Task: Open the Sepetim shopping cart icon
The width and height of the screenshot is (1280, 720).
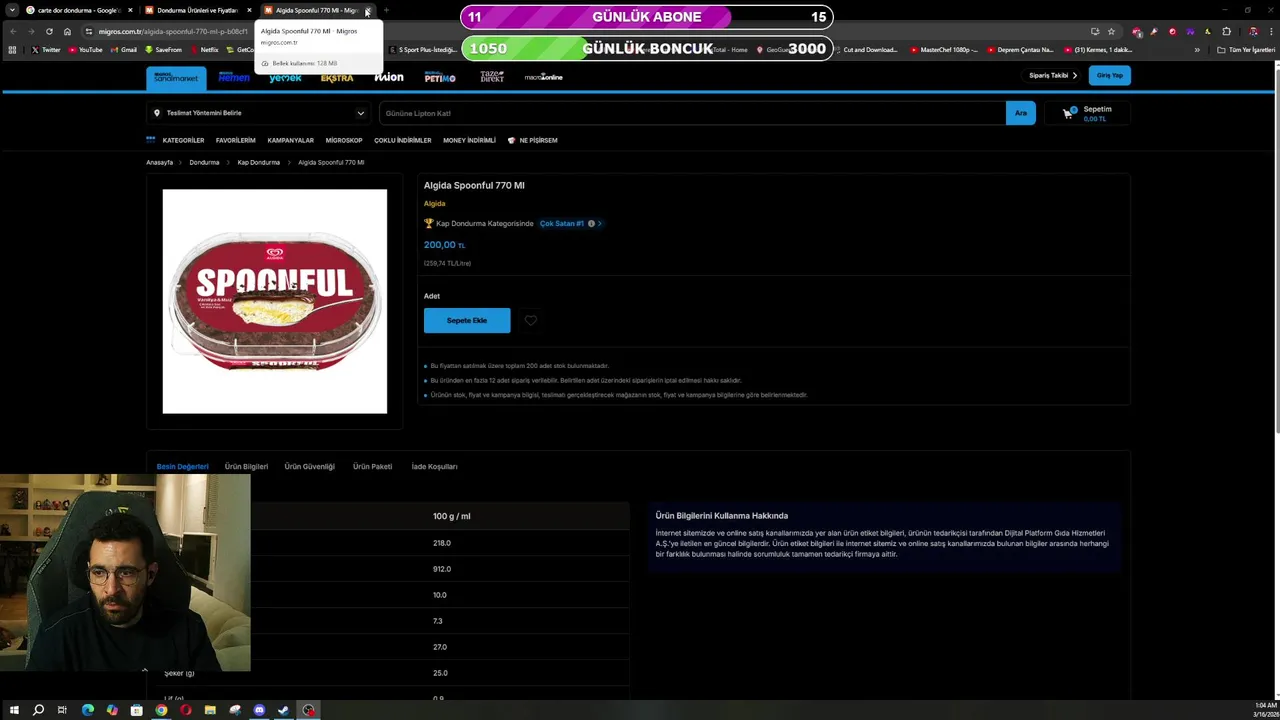Action: pos(1068,113)
